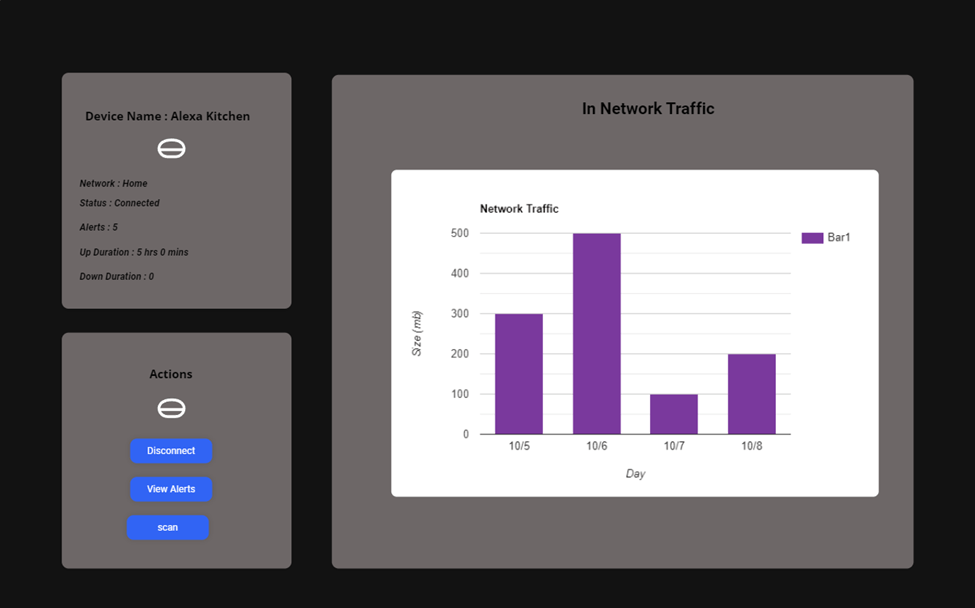Click the device icon under Alexa Kitchen
Screen dimensions: 975x608
(171, 149)
